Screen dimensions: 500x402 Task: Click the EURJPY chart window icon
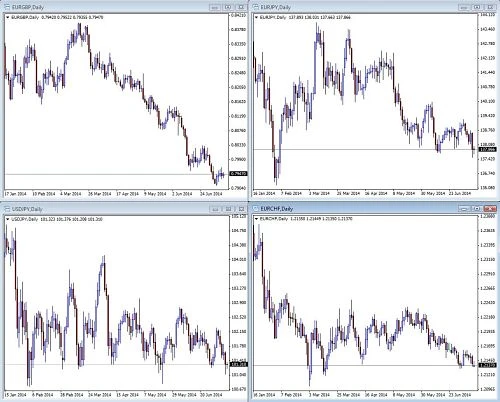256,7
